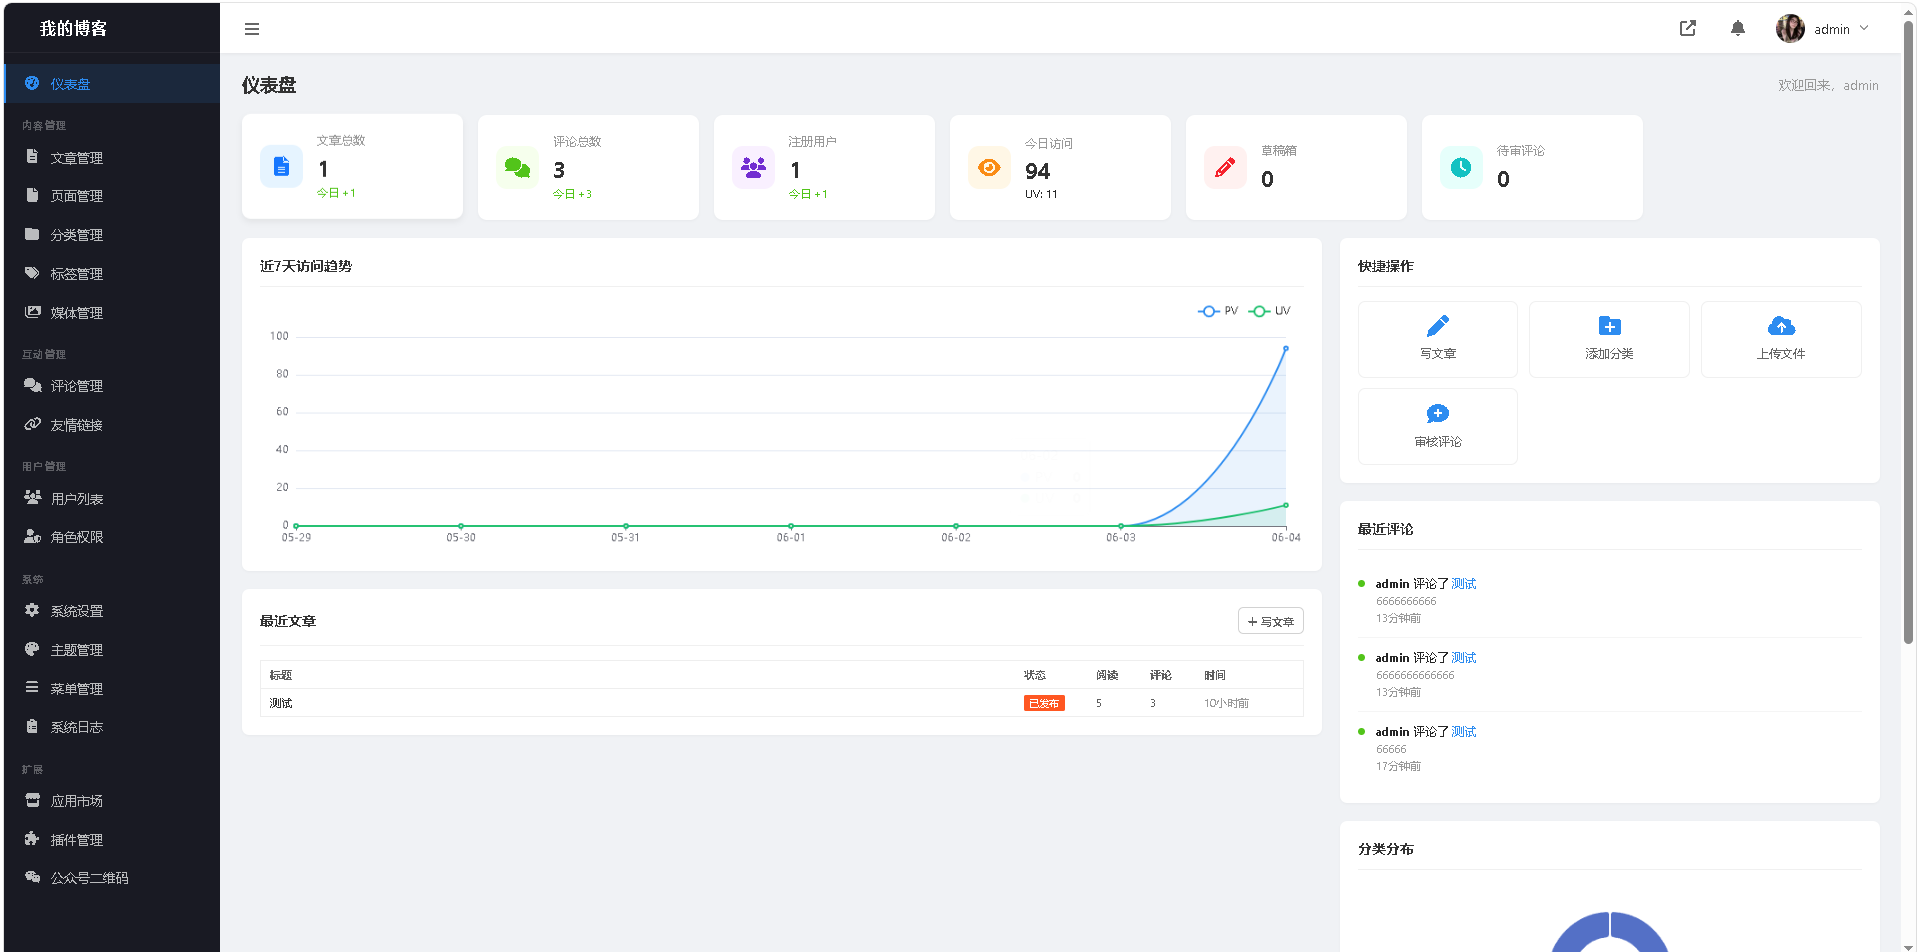Click the 05-31 date label on chart axis
This screenshot has width=1919, height=952.
626,538
